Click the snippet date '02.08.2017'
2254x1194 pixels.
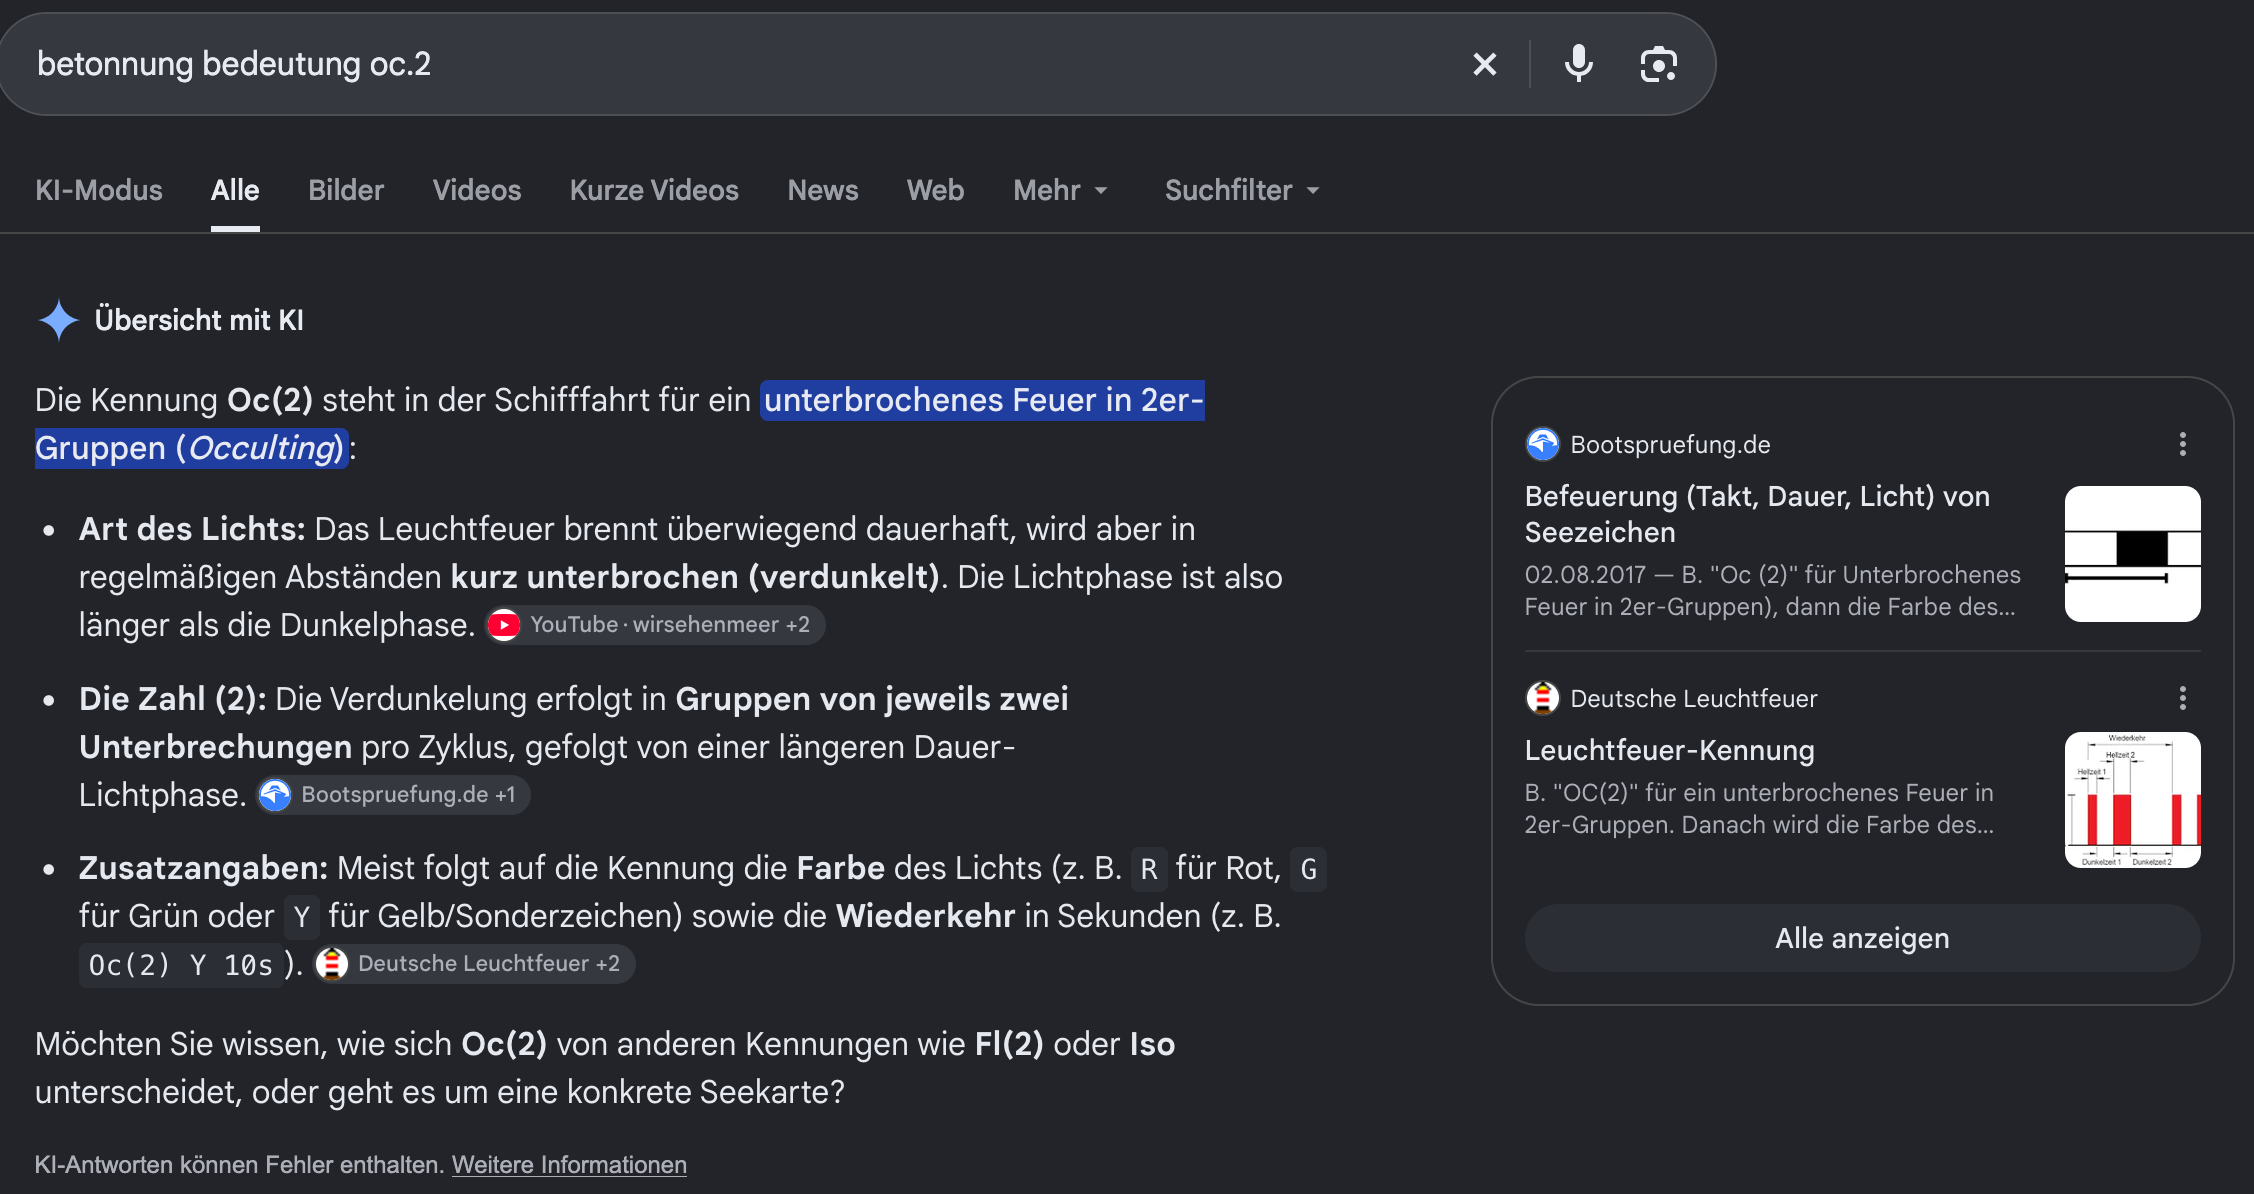pos(1585,575)
